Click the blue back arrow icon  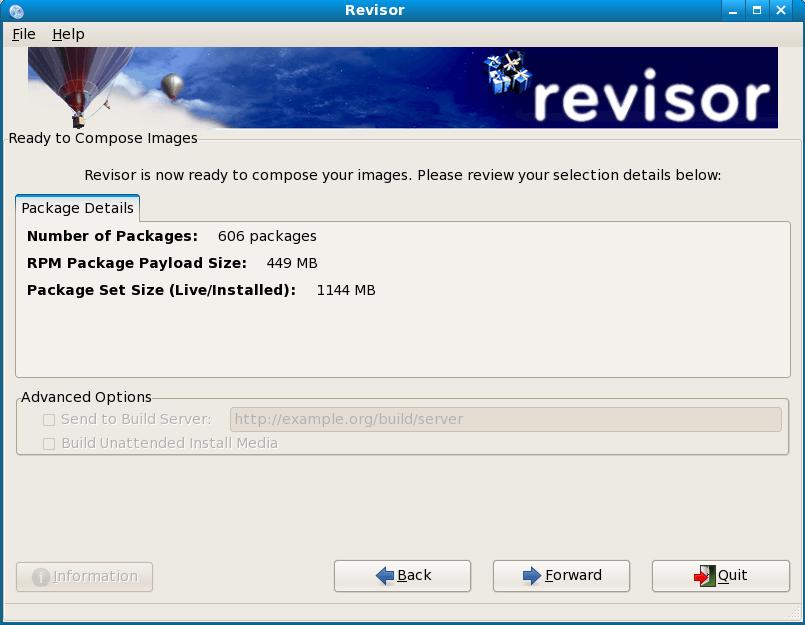click(385, 576)
